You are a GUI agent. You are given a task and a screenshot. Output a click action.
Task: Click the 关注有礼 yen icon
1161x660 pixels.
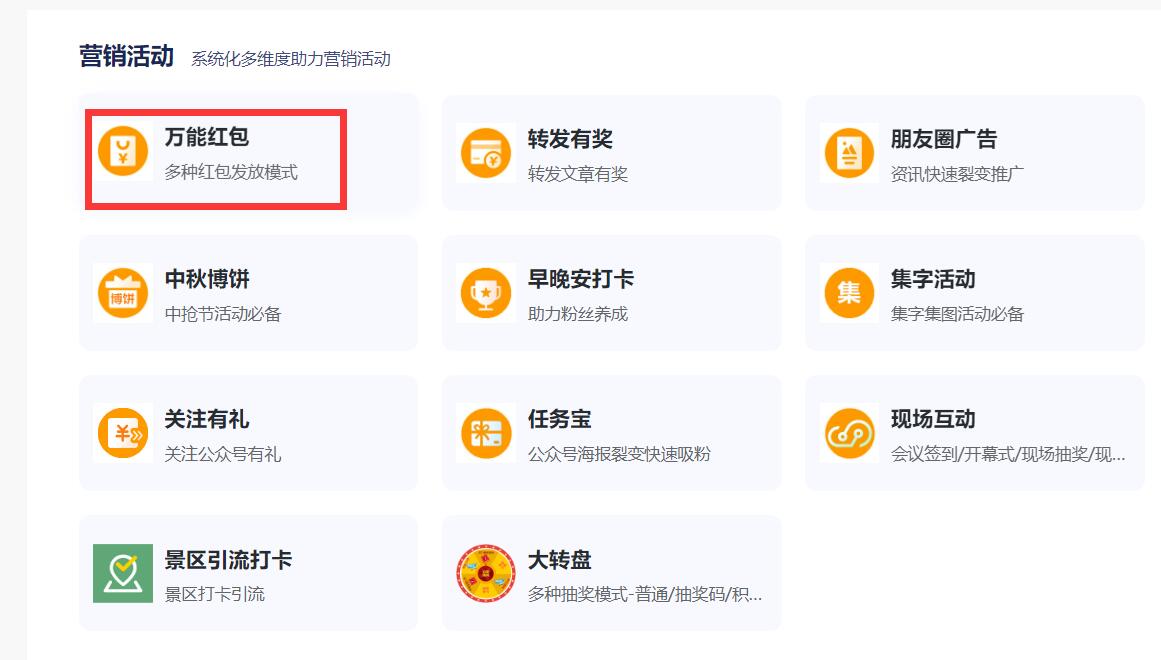[123, 433]
